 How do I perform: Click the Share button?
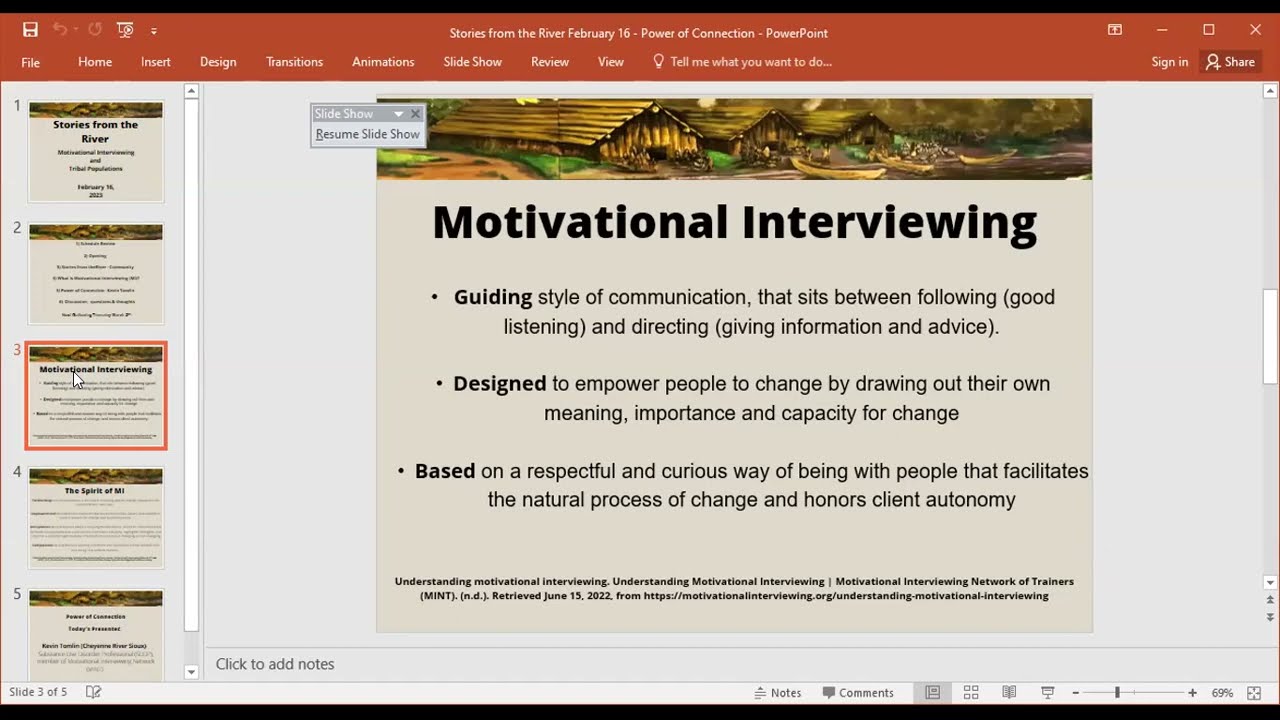click(1230, 62)
